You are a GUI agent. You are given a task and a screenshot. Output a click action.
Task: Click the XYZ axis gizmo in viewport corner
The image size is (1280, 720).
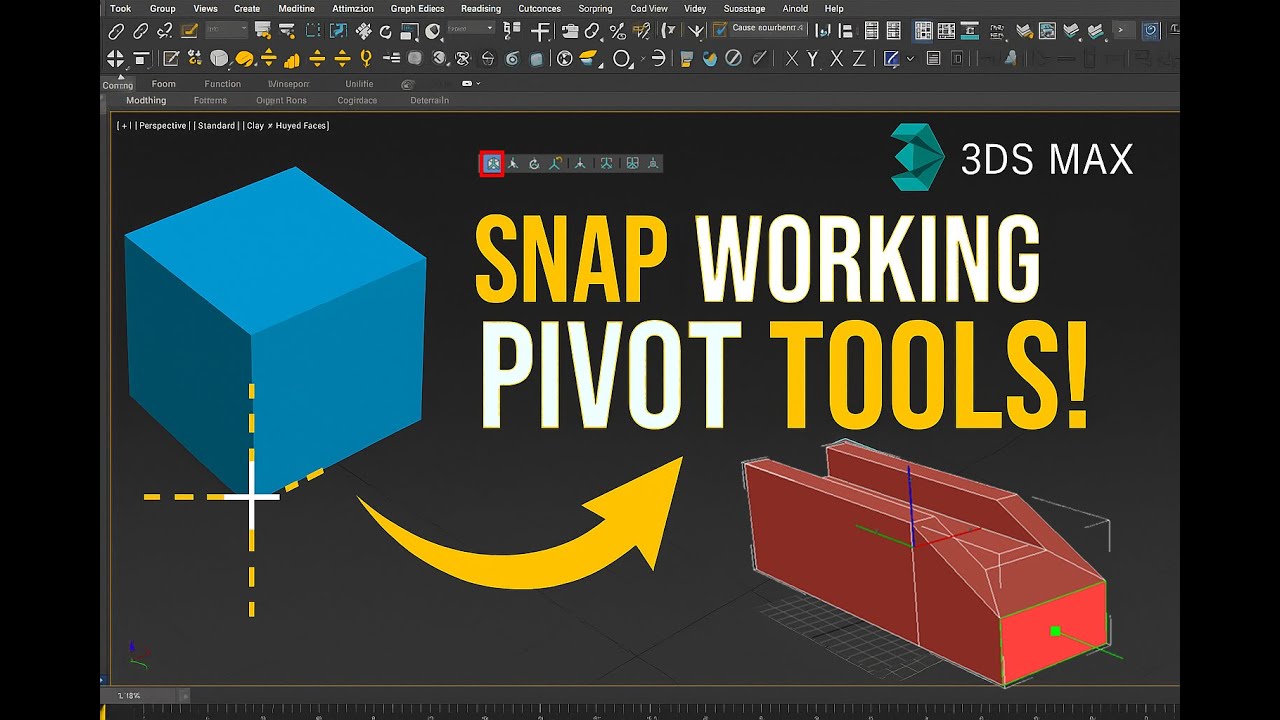tap(138, 655)
